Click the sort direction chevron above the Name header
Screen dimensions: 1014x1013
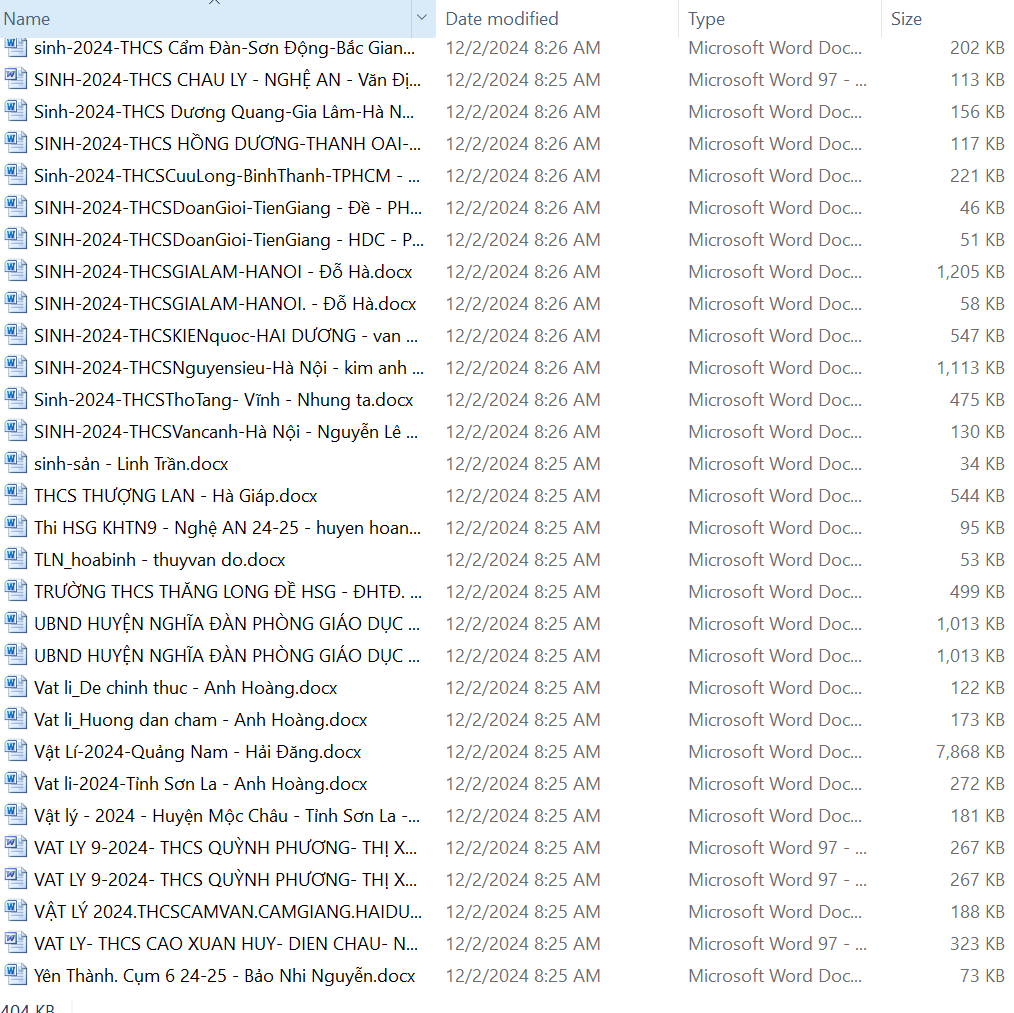click(214, 3)
